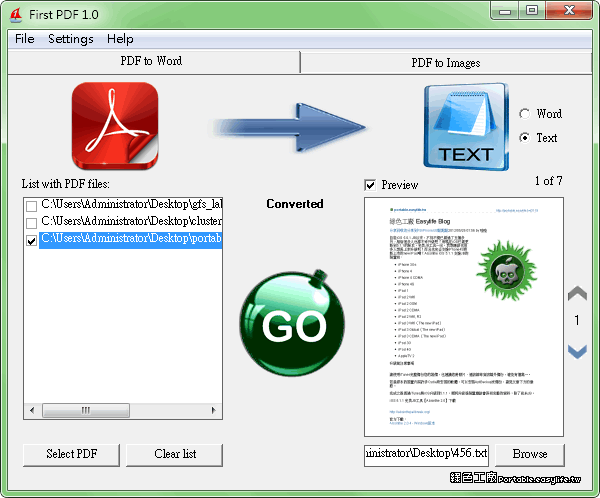The width and height of the screenshot is (600, 498).
Task: Close the First PDF window
Action: [569, 11]
